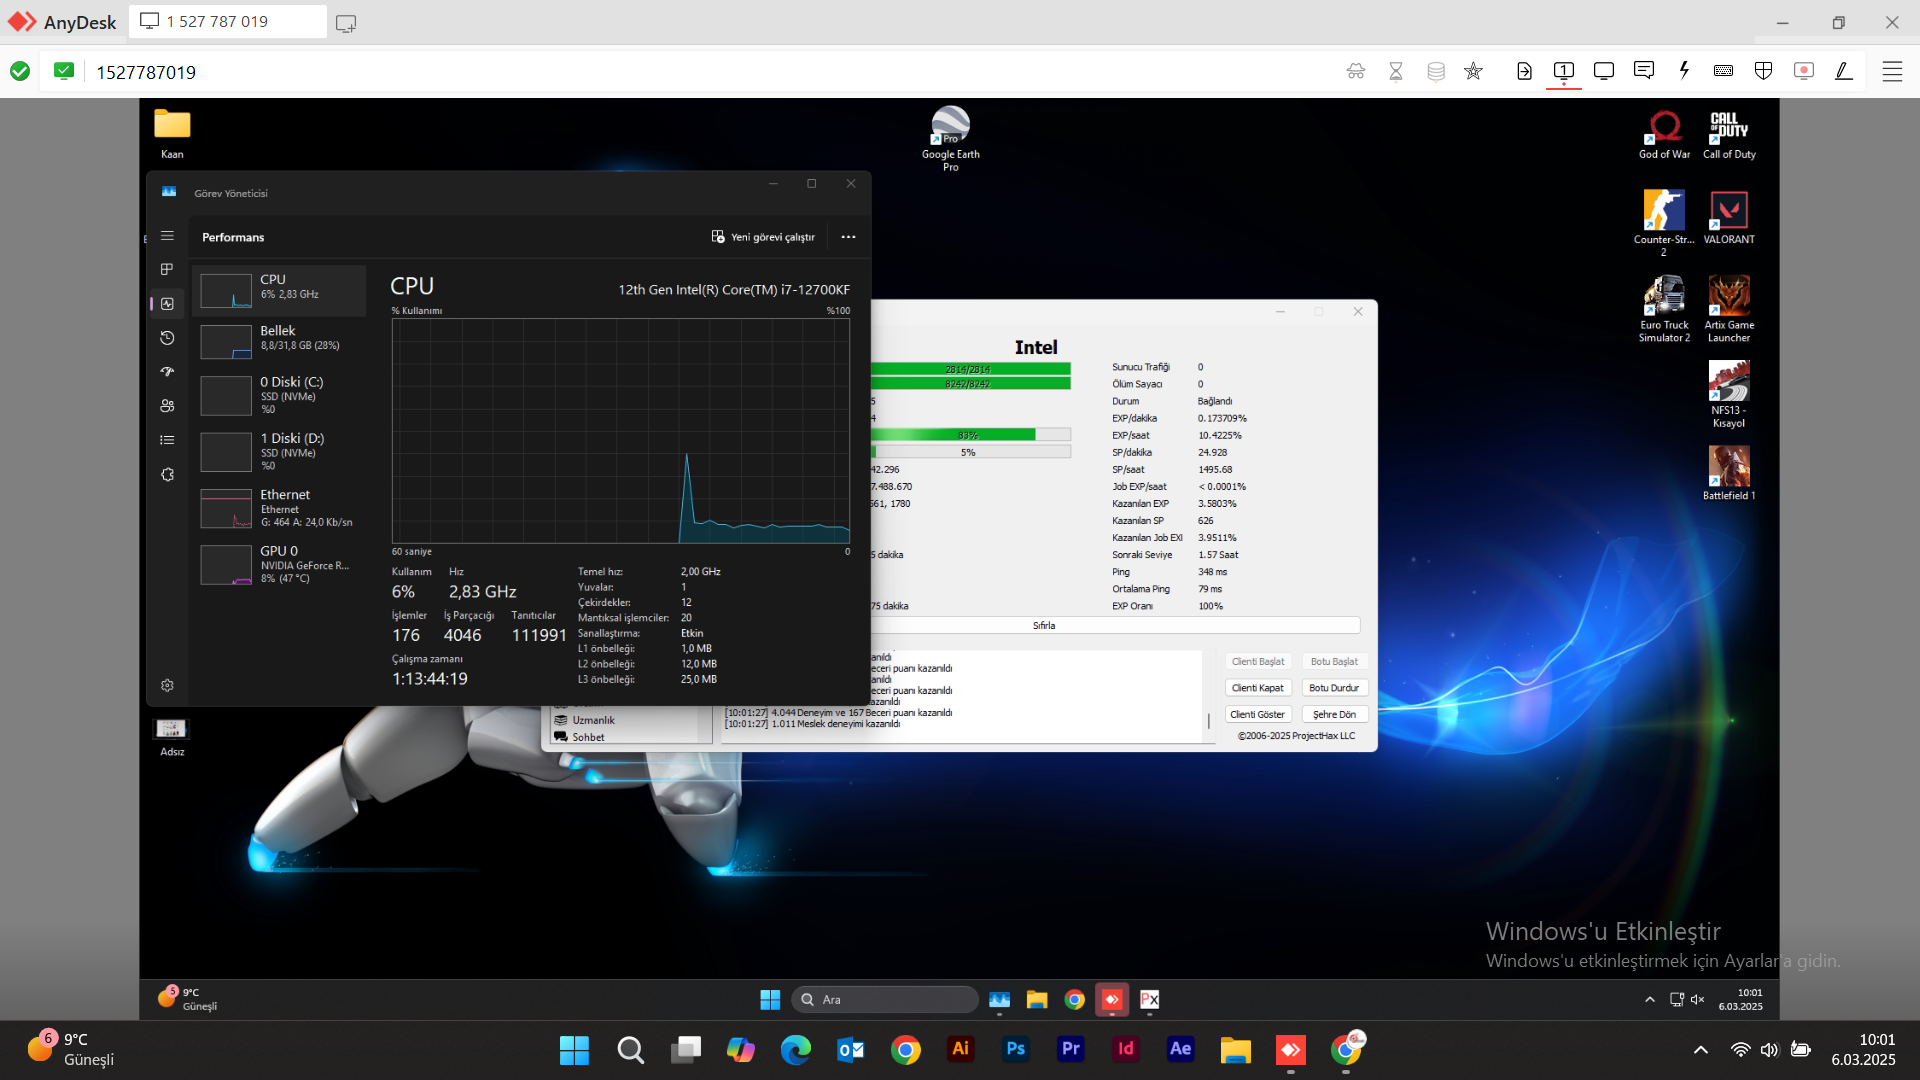The width and height of the screenshot is (1920, 1080).
Task: Open Task Manager Users page icon
Action: pos(167,406)
